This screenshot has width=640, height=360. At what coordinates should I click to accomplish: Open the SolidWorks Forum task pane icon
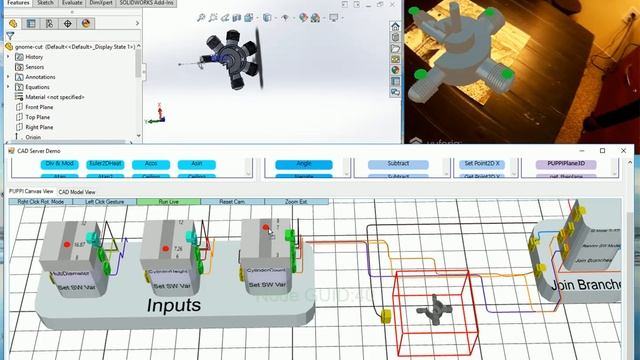tap(395, 92)
